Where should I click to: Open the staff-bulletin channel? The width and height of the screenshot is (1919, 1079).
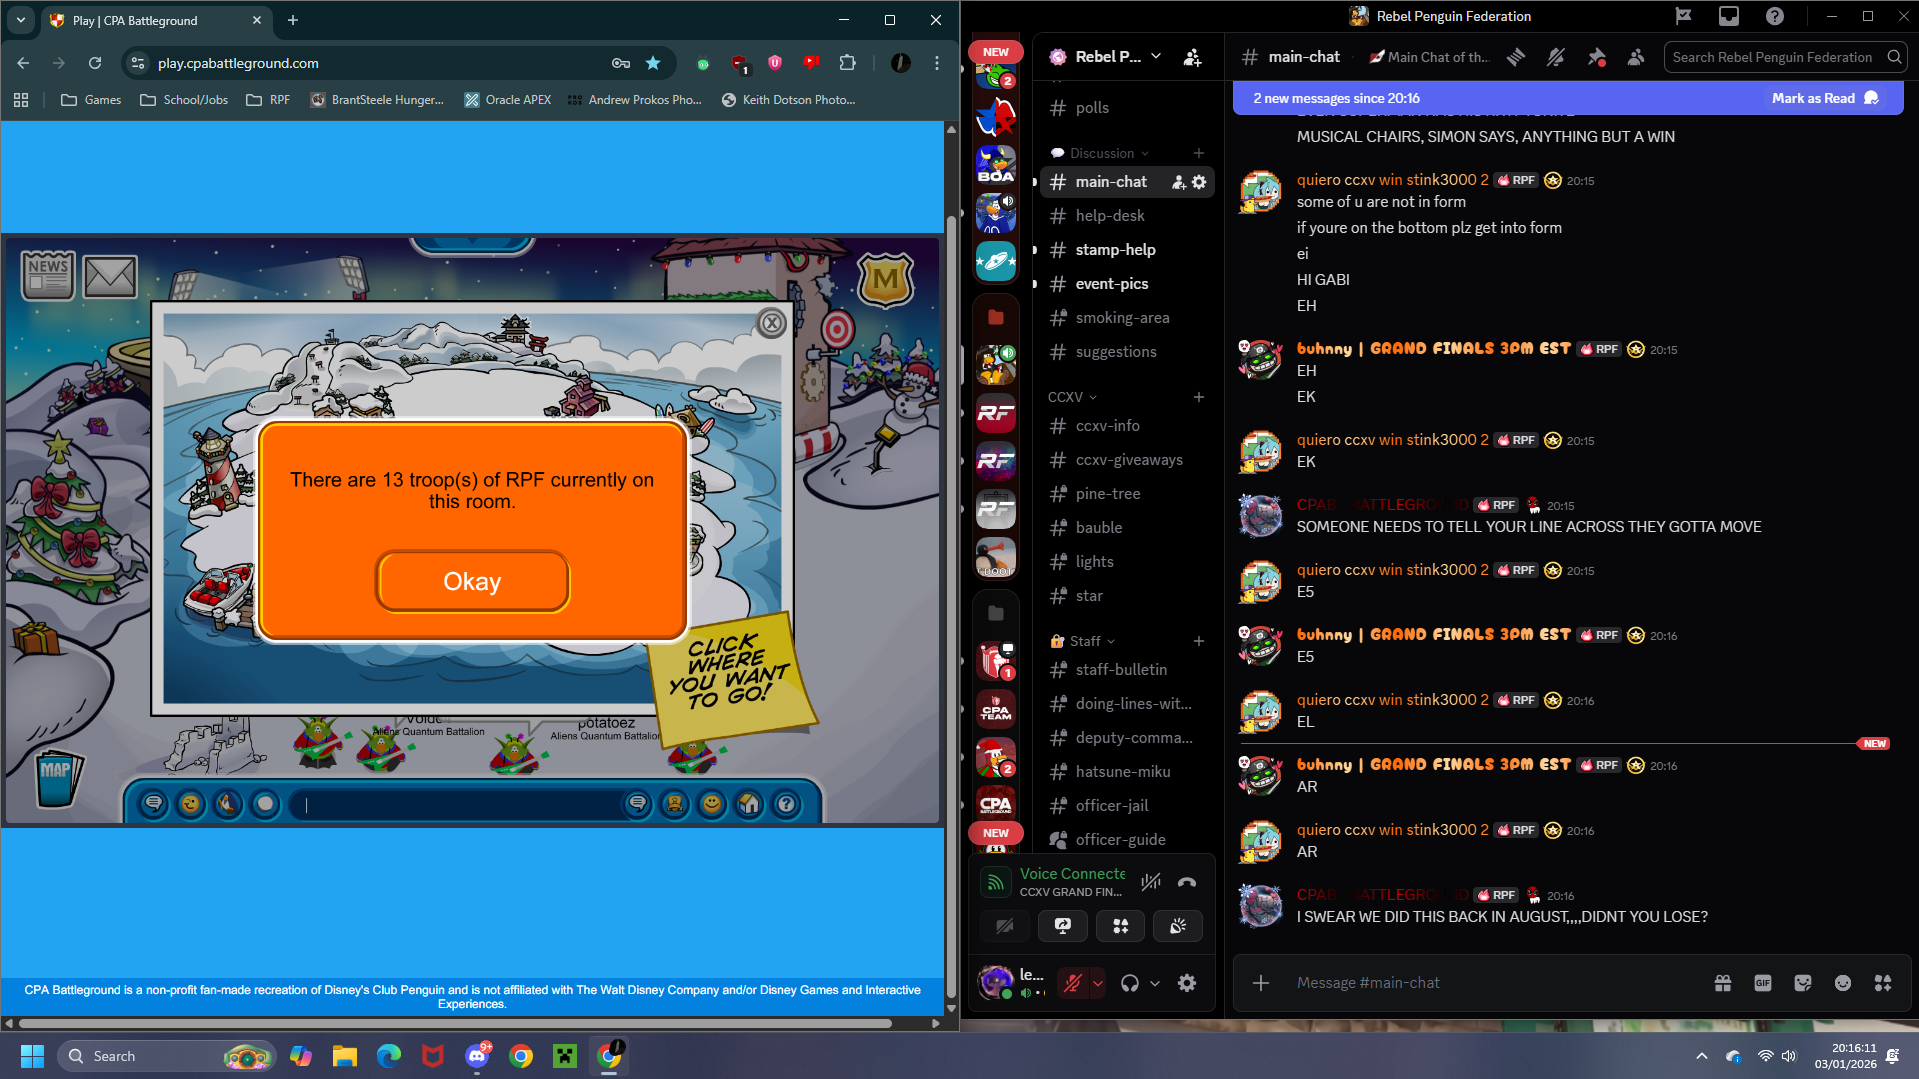pyautogui.click(x=1120, y=670)
